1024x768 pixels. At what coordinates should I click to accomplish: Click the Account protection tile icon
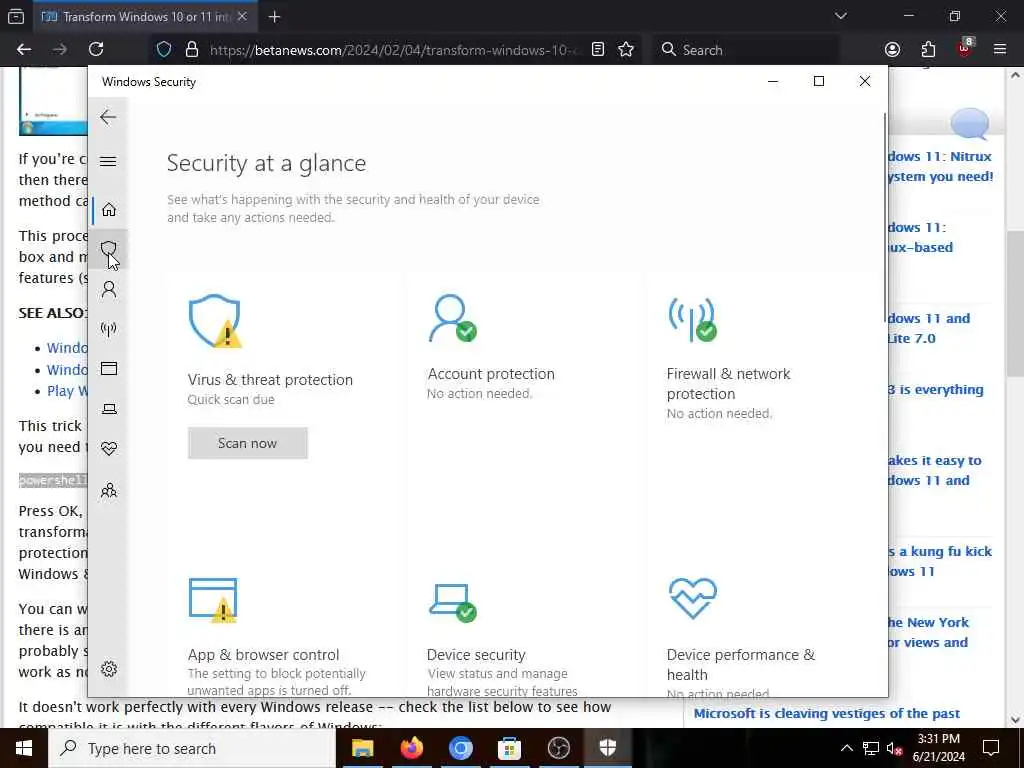(x=452, y=319)
